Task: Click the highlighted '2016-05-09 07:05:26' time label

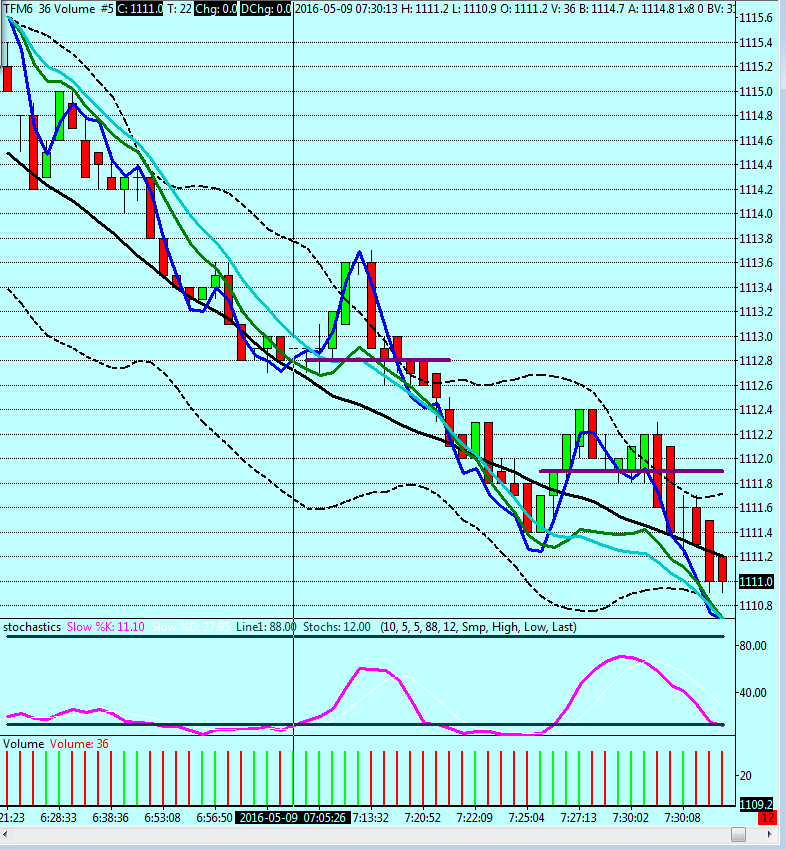Action: tap(293, 818)
